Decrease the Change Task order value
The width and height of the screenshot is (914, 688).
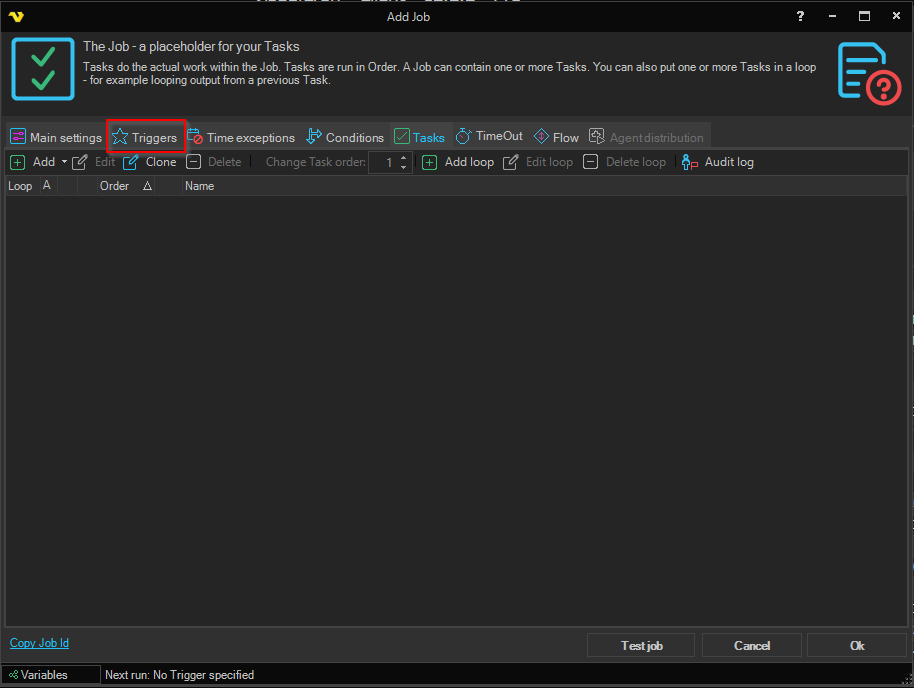coord(404,167)
